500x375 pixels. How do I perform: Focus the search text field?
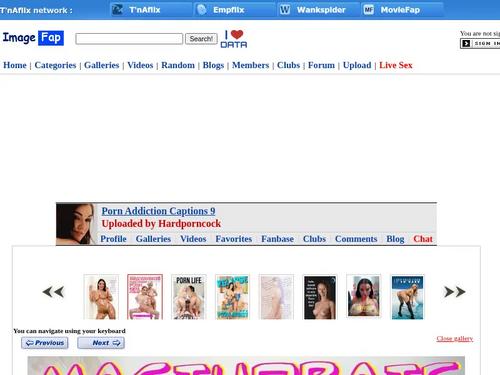pos(129,39)
